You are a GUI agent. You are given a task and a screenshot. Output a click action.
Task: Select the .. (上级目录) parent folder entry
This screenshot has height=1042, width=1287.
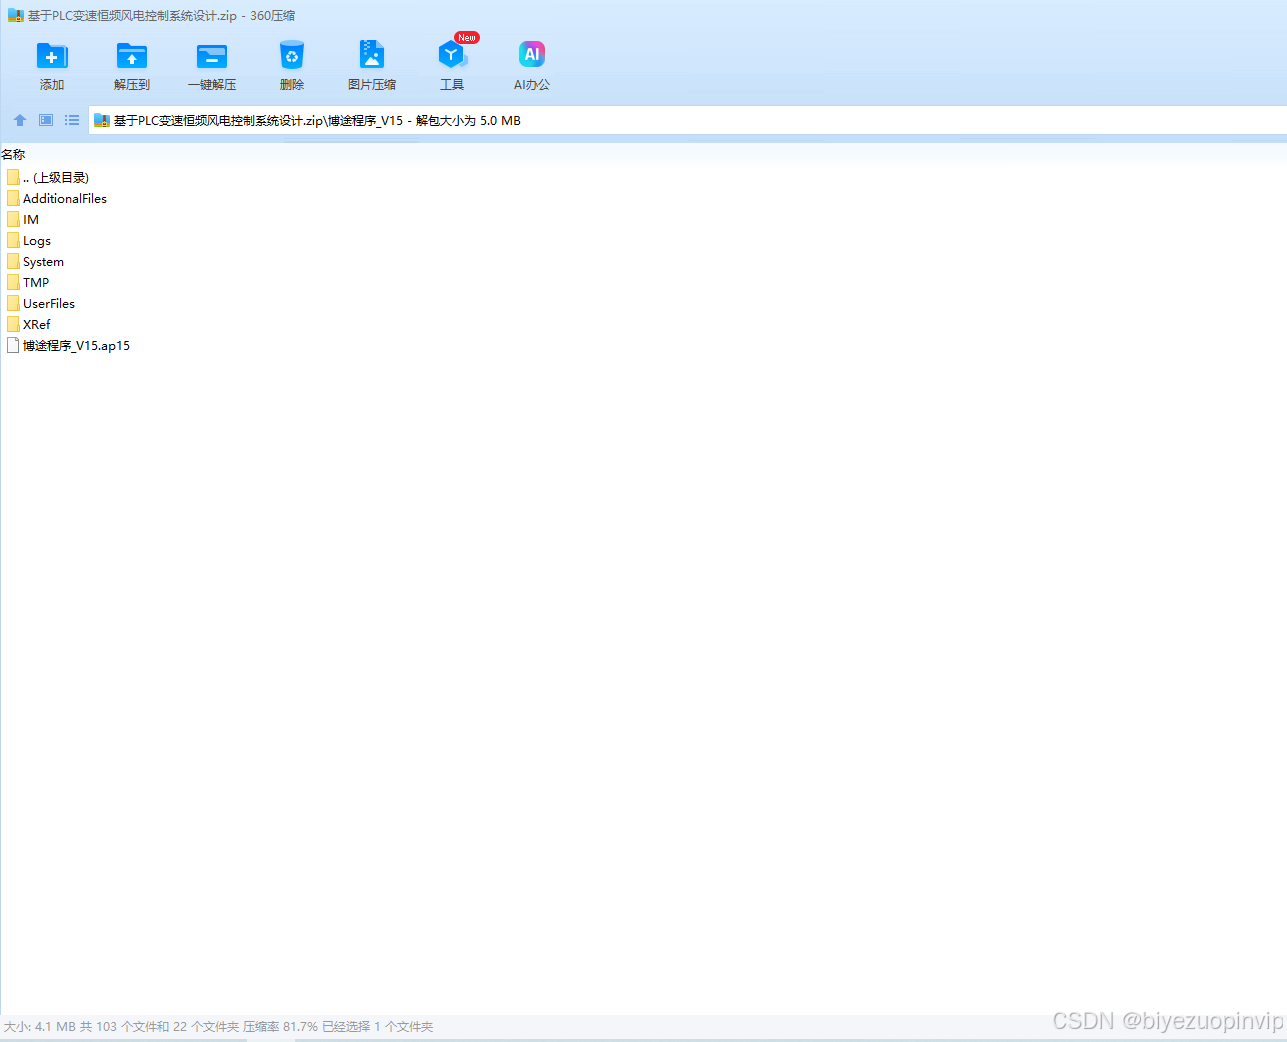click(x=48, y=177)
